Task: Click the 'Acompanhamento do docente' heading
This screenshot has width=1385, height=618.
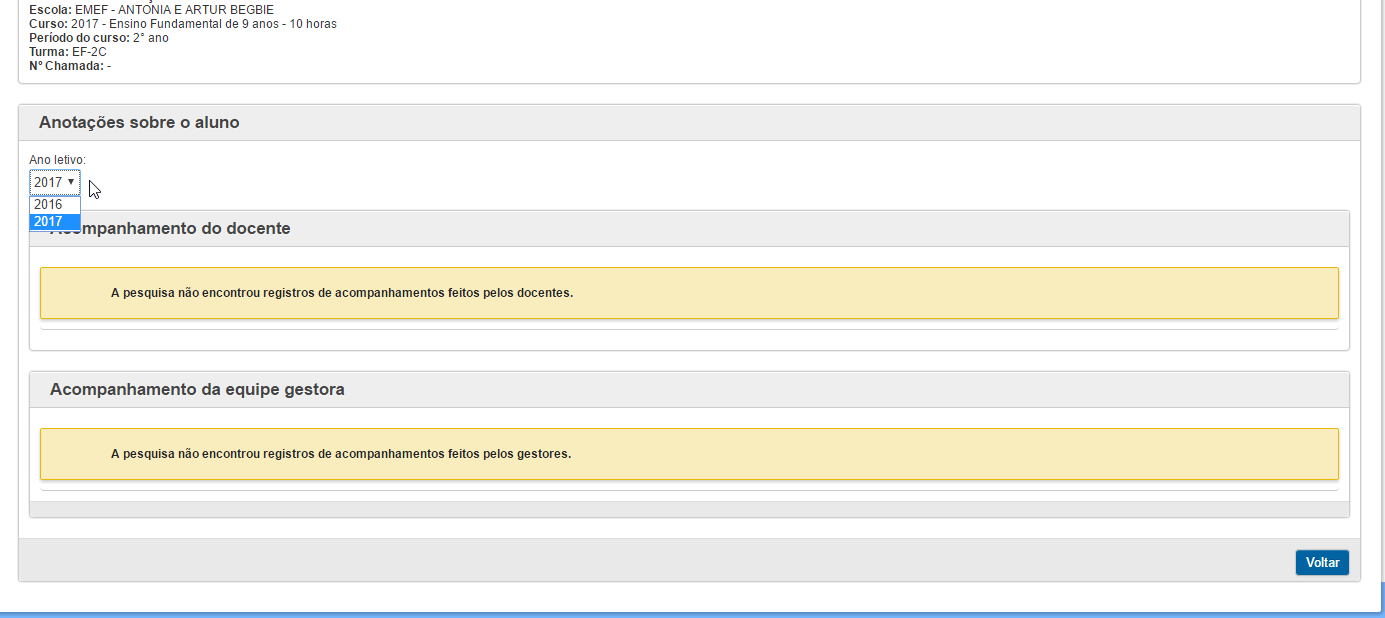Action: pyautogui.click(x=170, y=228)
